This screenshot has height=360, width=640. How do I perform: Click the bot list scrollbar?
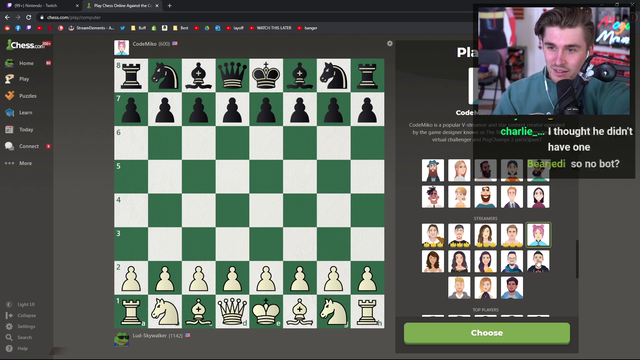[577, 259]
